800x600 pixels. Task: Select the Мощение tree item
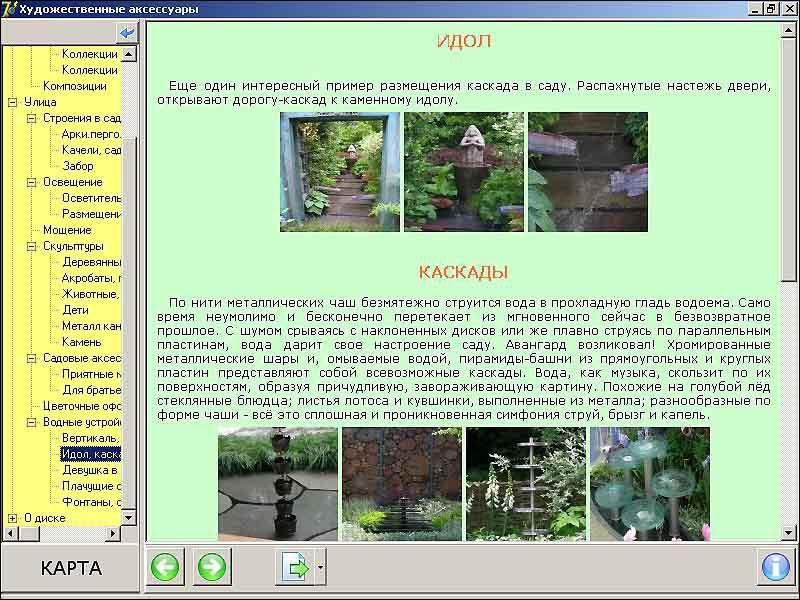(x=67, y=230)
